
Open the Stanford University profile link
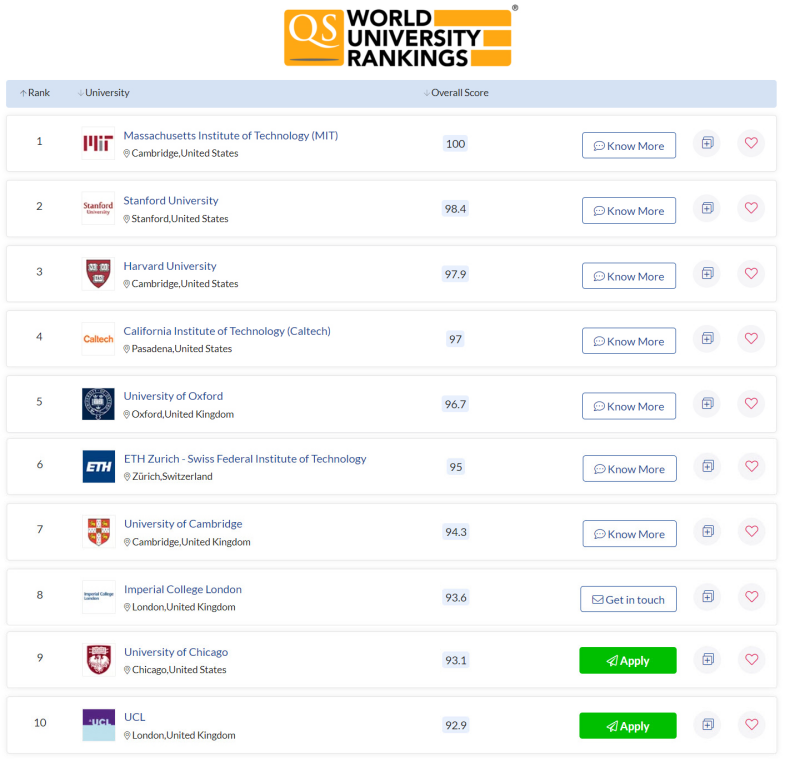[x=170, y=200]
